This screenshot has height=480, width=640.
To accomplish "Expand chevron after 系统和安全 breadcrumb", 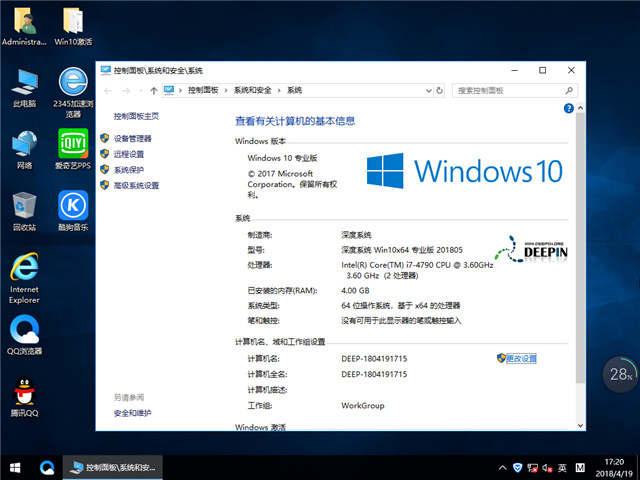I will [x=279, y=91].
